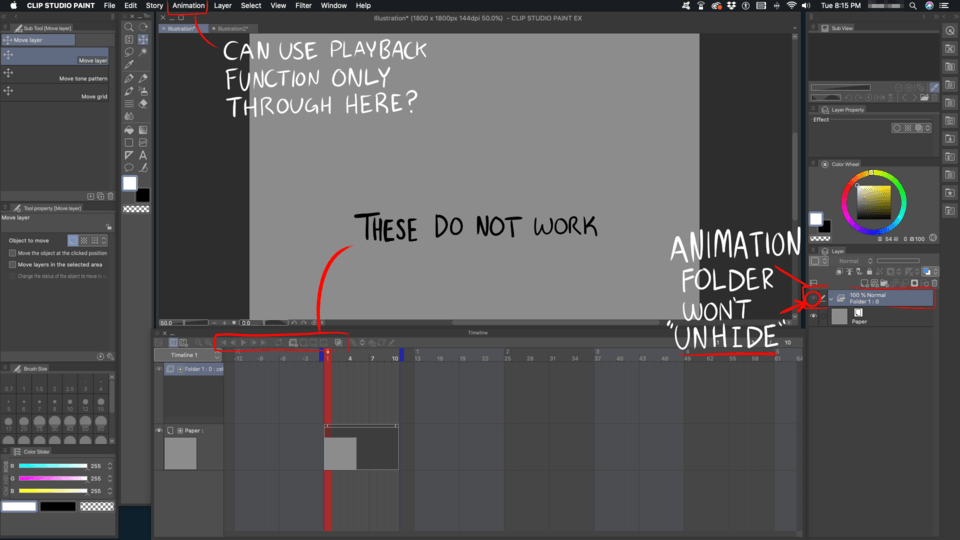Select the Eraser tool
The image size is (960, 540).
click(143, 103)
